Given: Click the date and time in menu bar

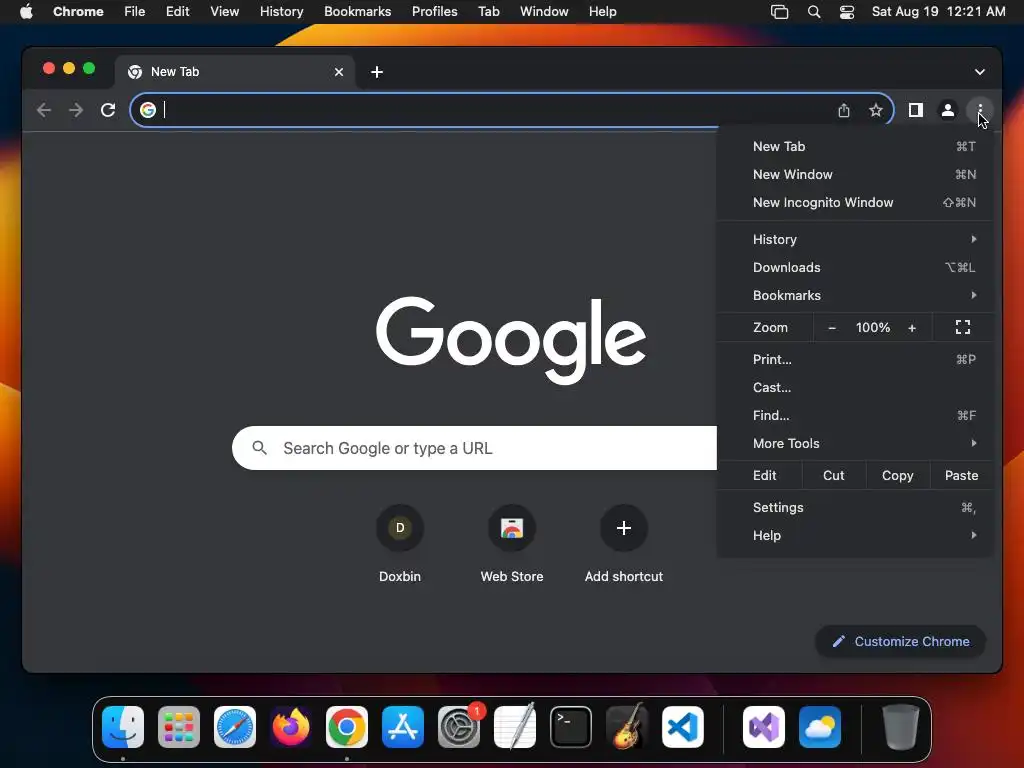Looking at the screenshot, I should (938, 12).
